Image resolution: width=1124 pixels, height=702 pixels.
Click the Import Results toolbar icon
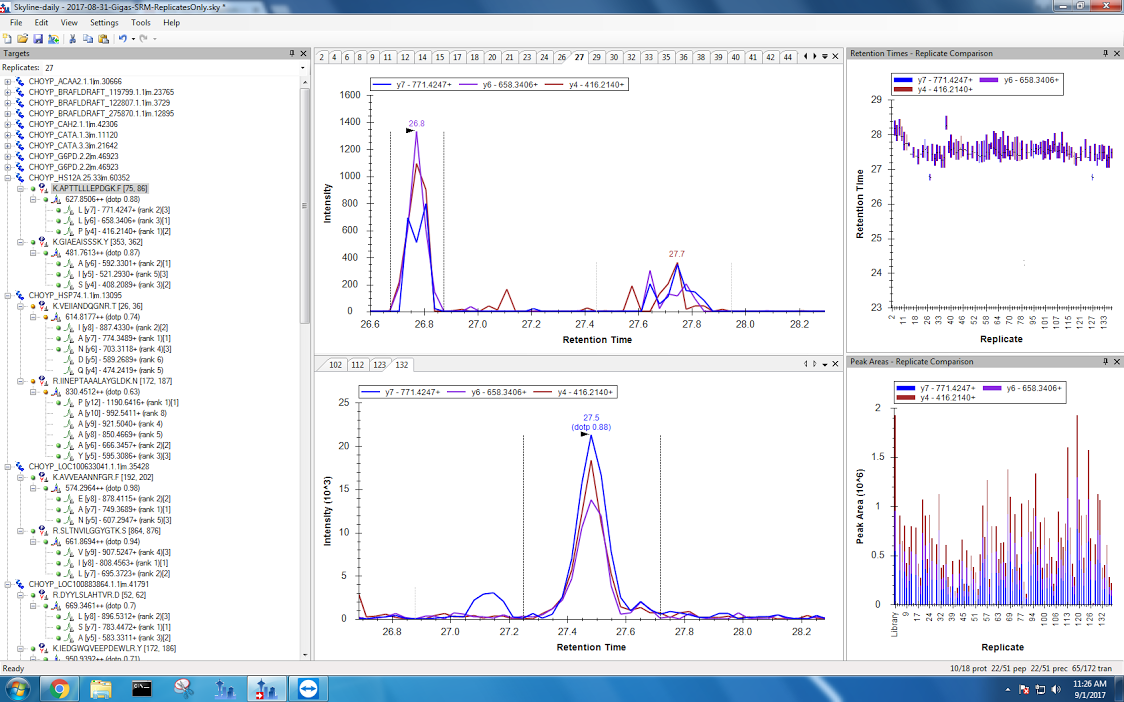[53, 38]
